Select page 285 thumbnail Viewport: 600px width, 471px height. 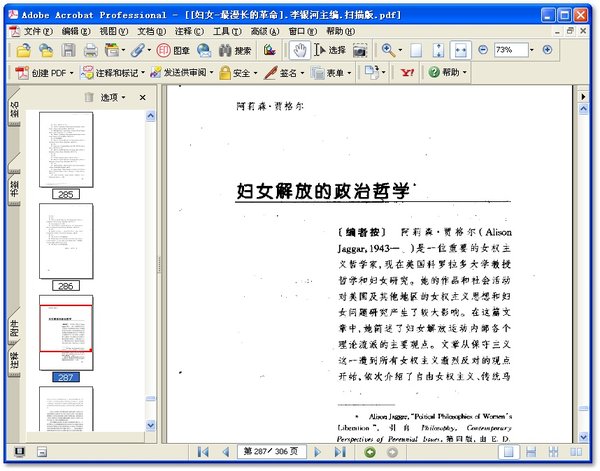[66, 150]
